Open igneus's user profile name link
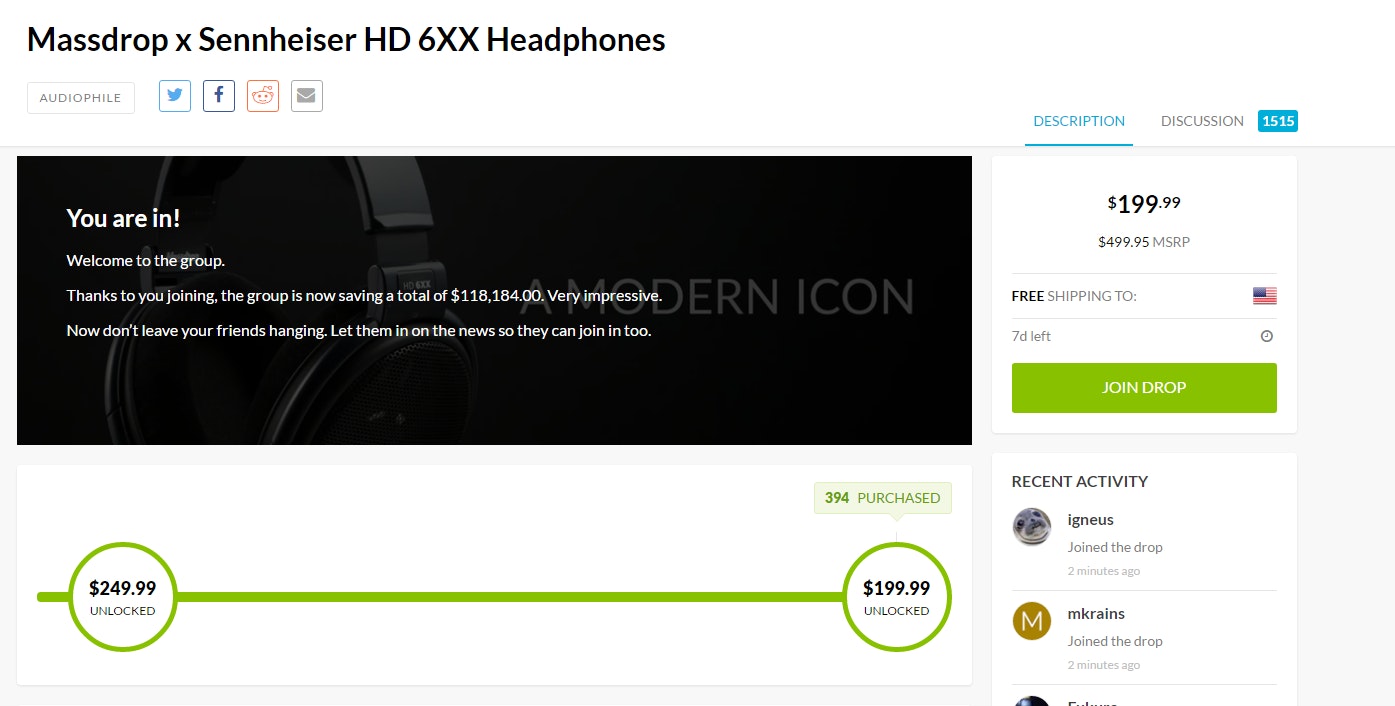Screen dimensions: 1395x706 click(1090, 520)
